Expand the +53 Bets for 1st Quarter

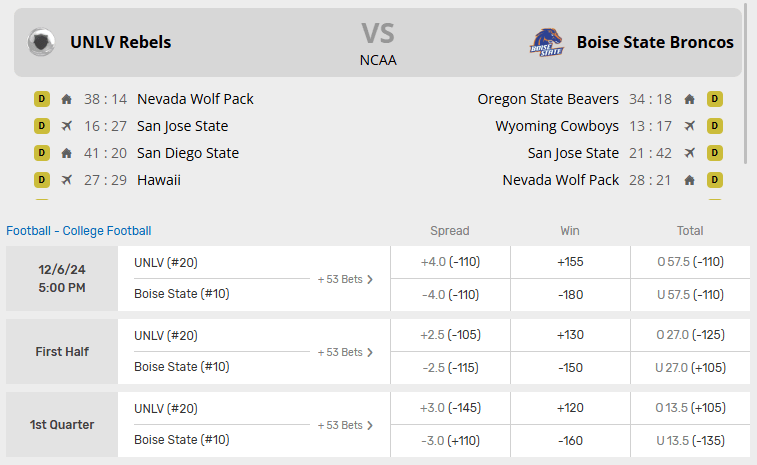click(x=345, y=425)
